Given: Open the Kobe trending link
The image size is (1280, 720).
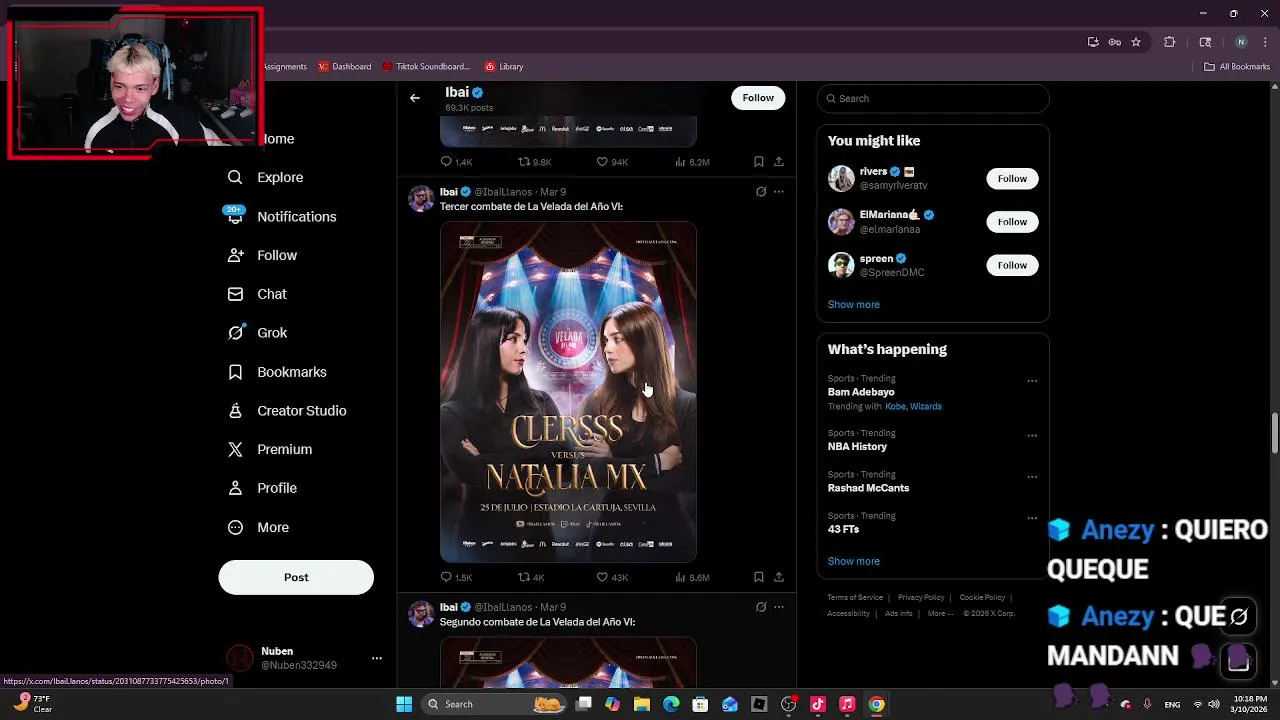Looking at the screenshot, I should [895, 407].
